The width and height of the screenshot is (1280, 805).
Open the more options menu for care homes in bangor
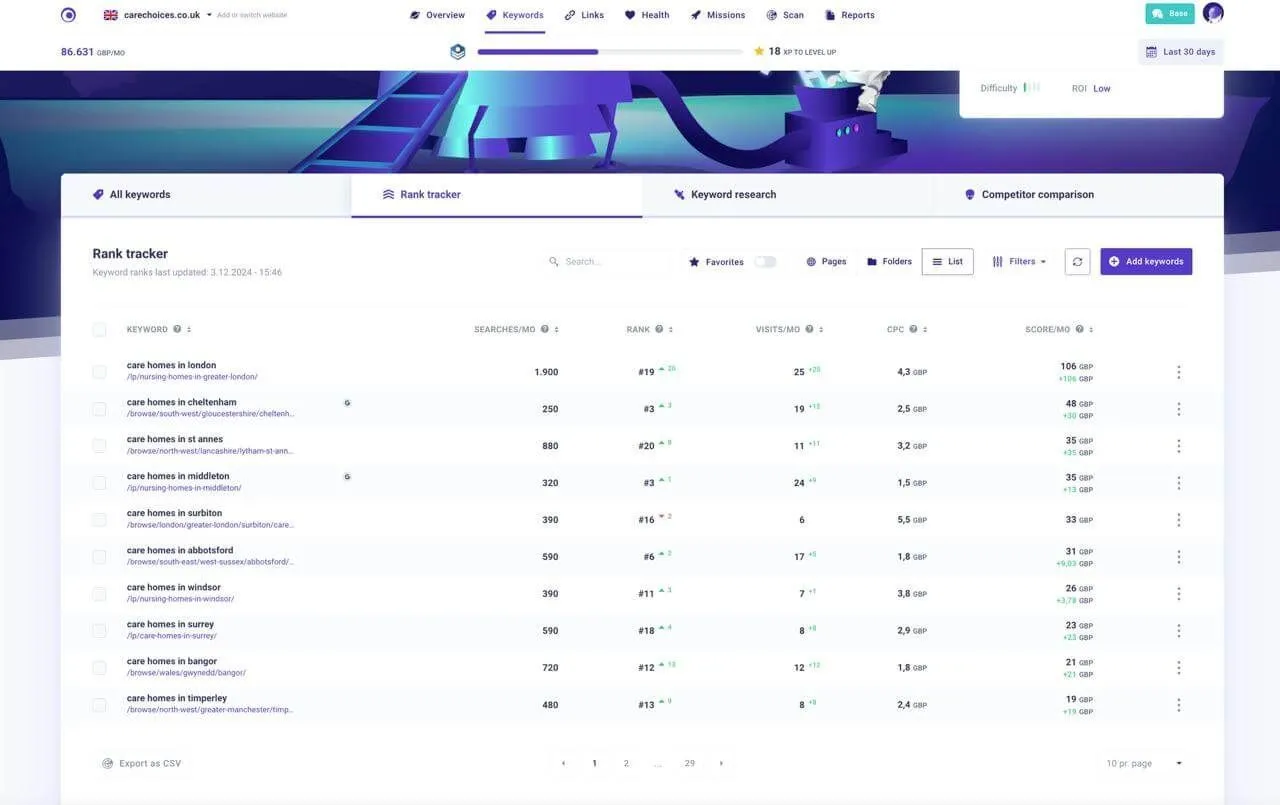click(1178, 668)
